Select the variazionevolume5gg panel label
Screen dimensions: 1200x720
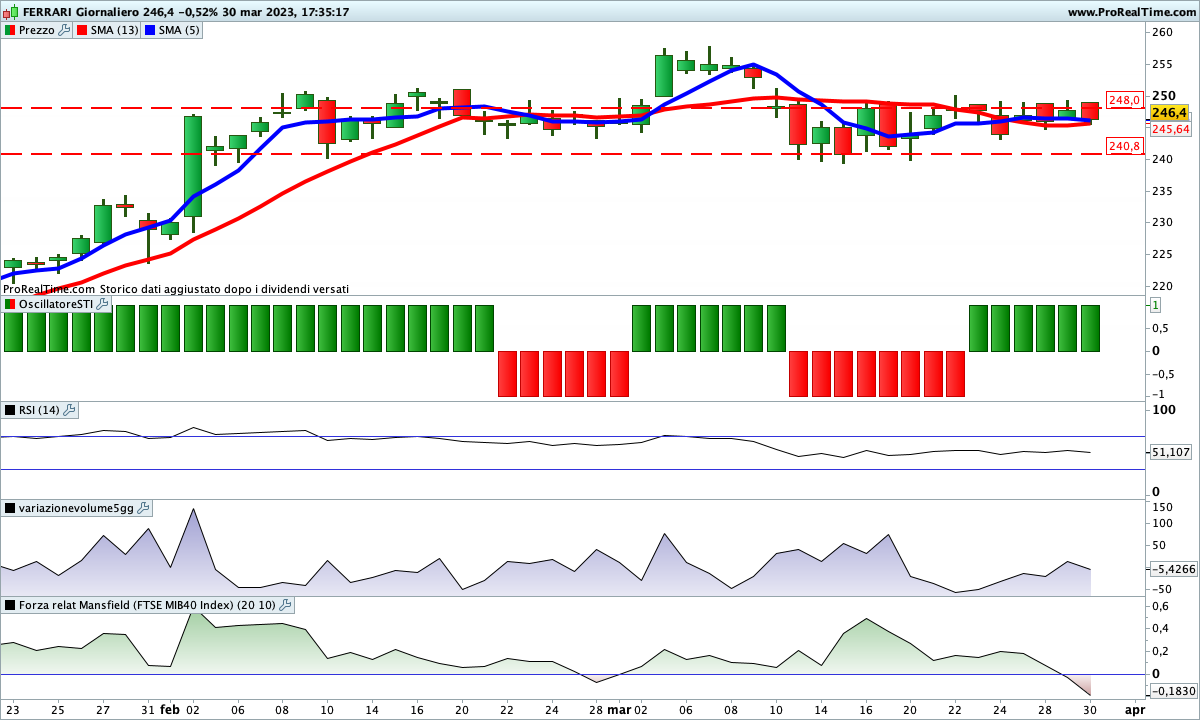tap(76, 508)
